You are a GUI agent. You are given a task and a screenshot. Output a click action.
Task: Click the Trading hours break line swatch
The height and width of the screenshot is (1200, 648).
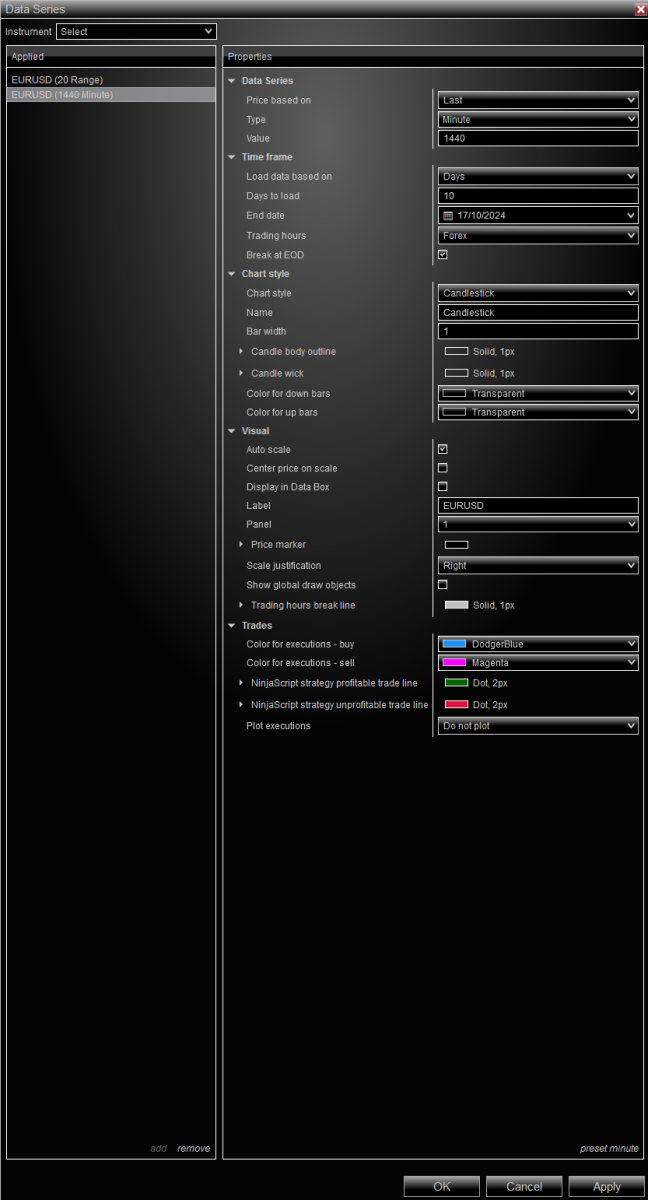pyautogui.click(x=456, y=605)
